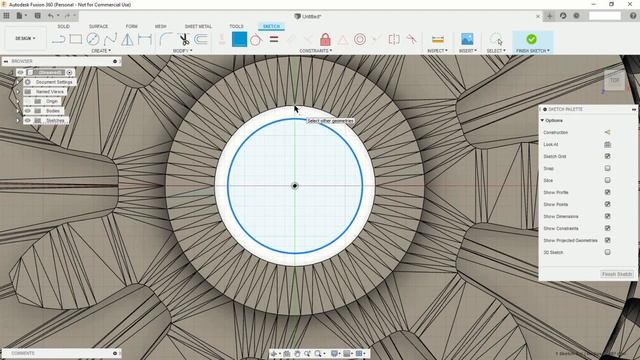Screen dimensions: 640x360
Task: Select the Circle sketch tool
Action: [93, 39]
